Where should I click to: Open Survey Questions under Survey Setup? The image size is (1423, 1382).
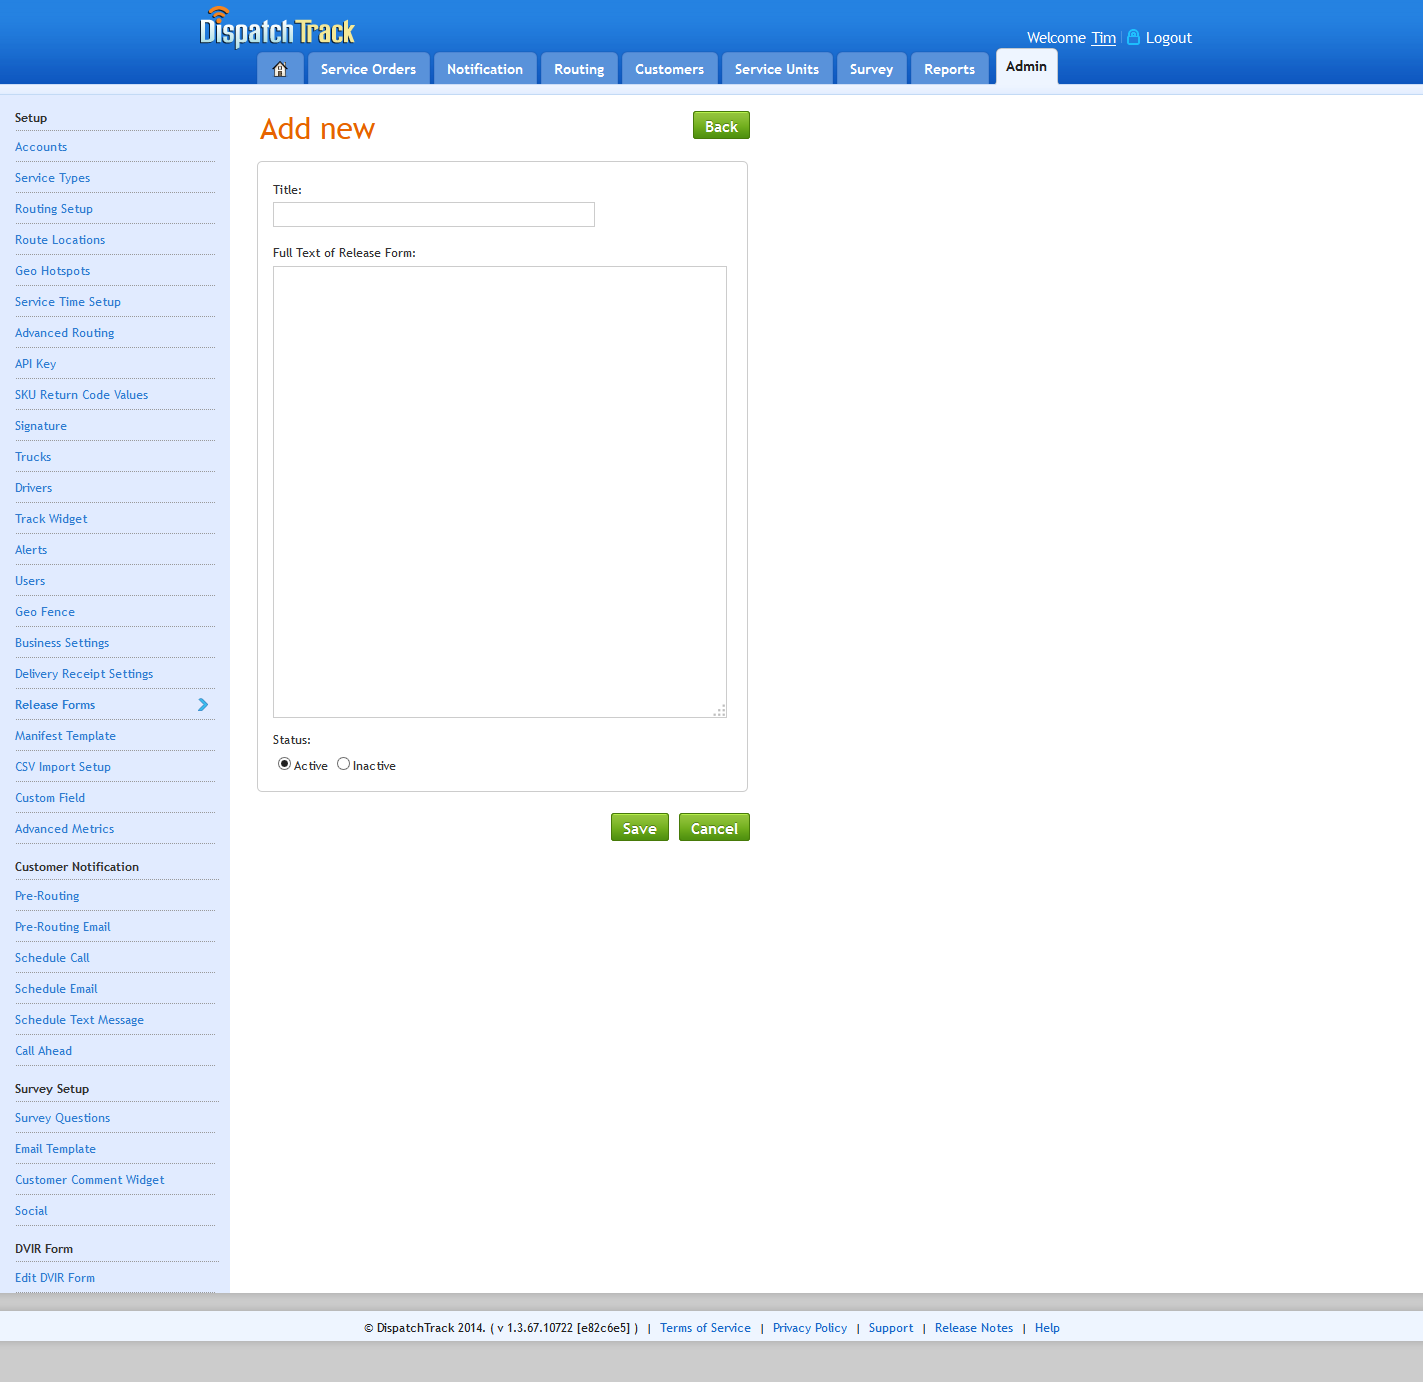tap(62, 1117)
